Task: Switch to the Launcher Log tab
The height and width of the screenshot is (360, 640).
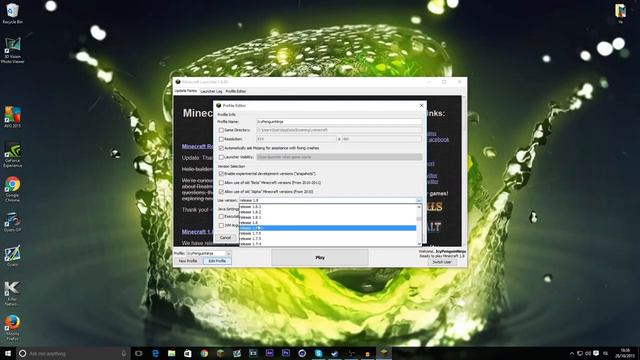Action: 211,91
